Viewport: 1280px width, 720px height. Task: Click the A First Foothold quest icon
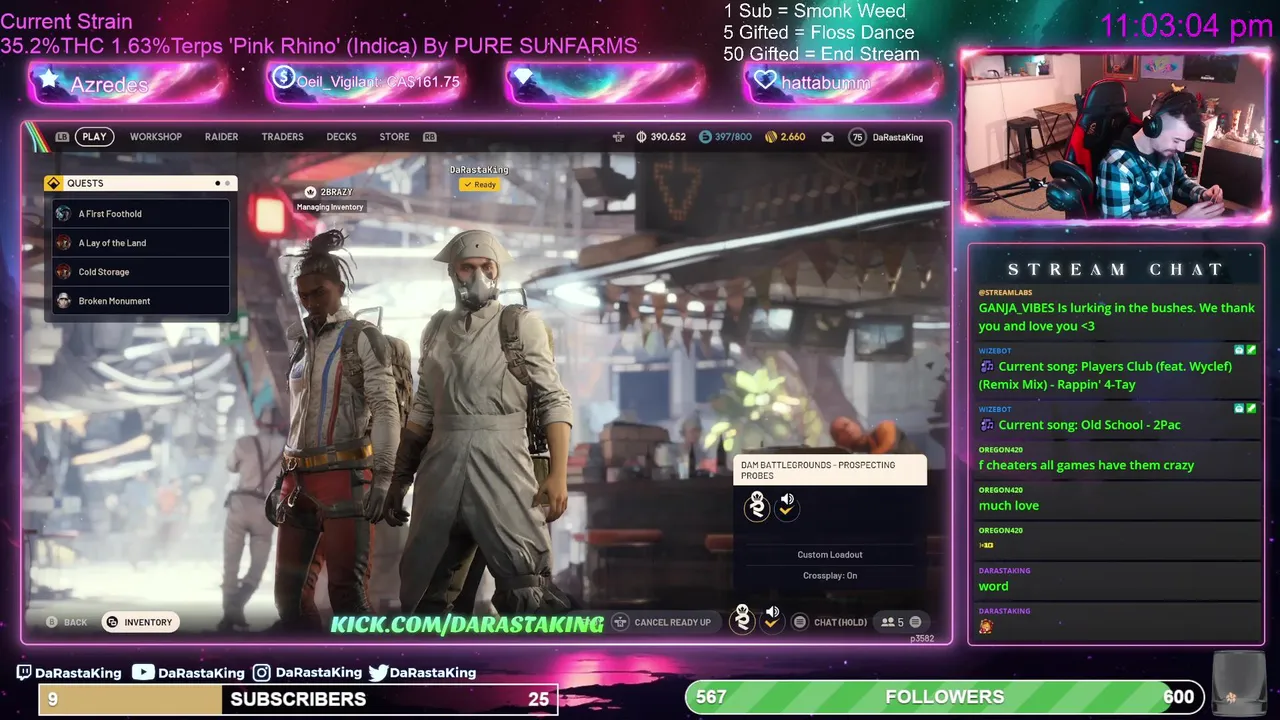point(63,214)
